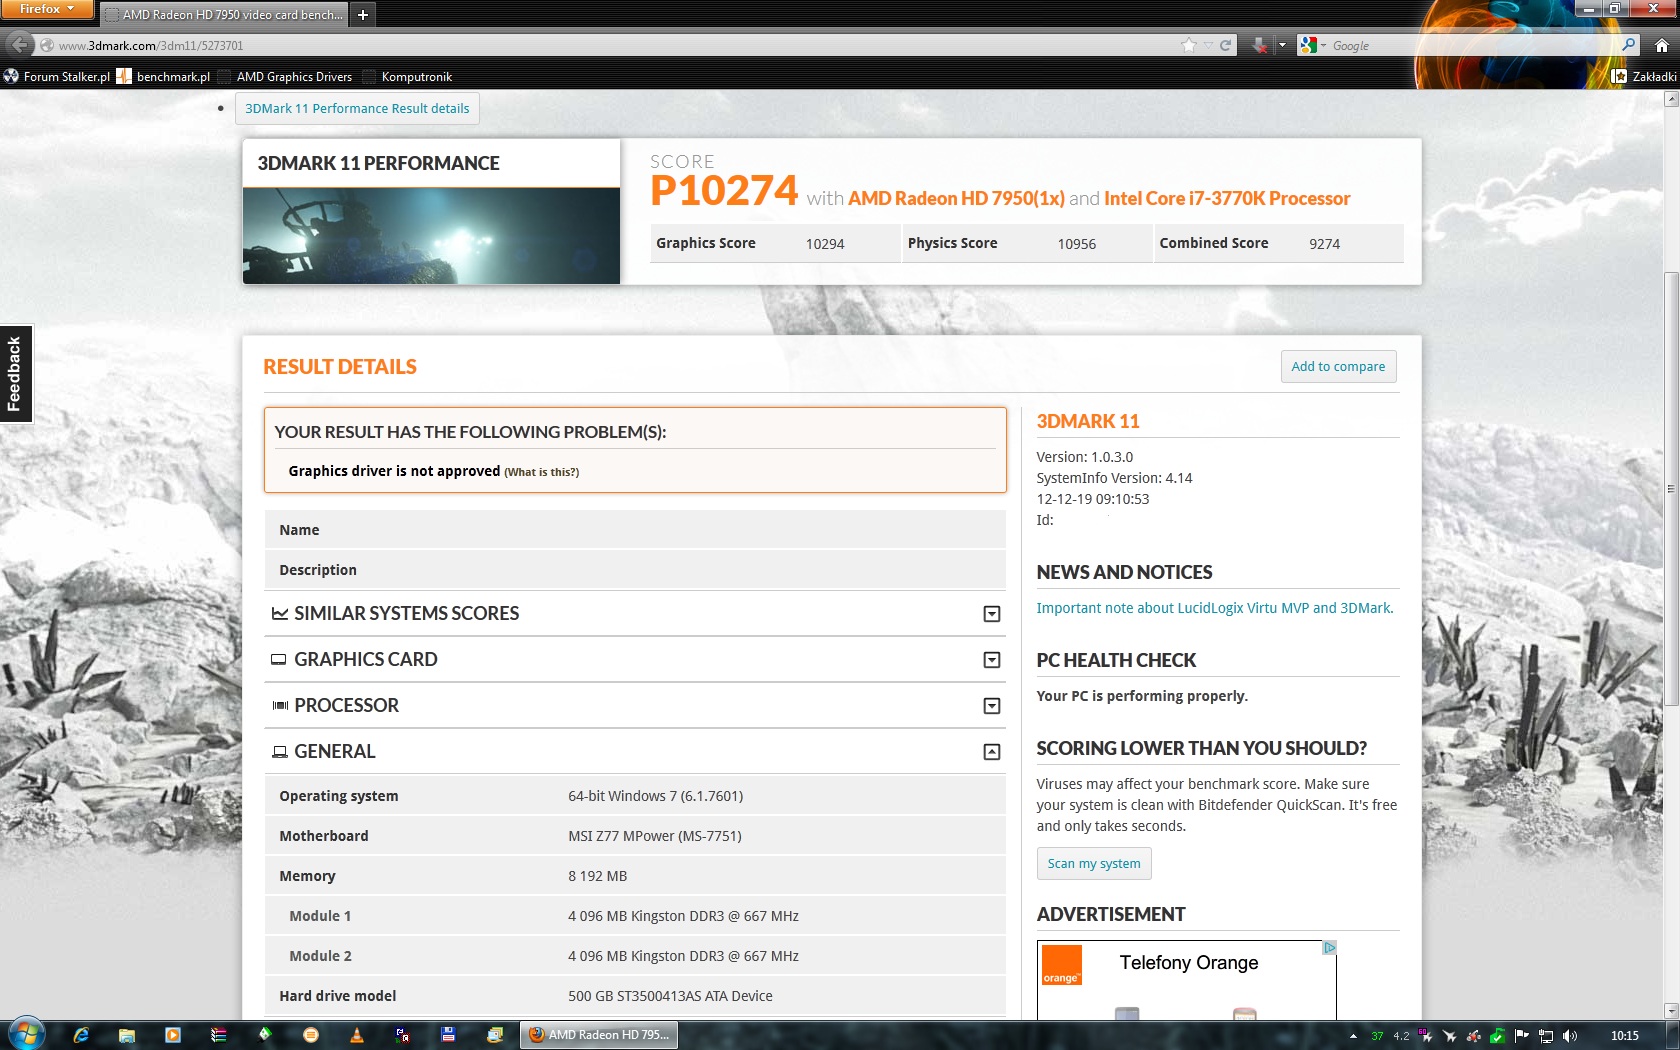Launch VLC from the taskbar cone icon
Screen dimensions: 1680x1050
(x=357, y=1035)
